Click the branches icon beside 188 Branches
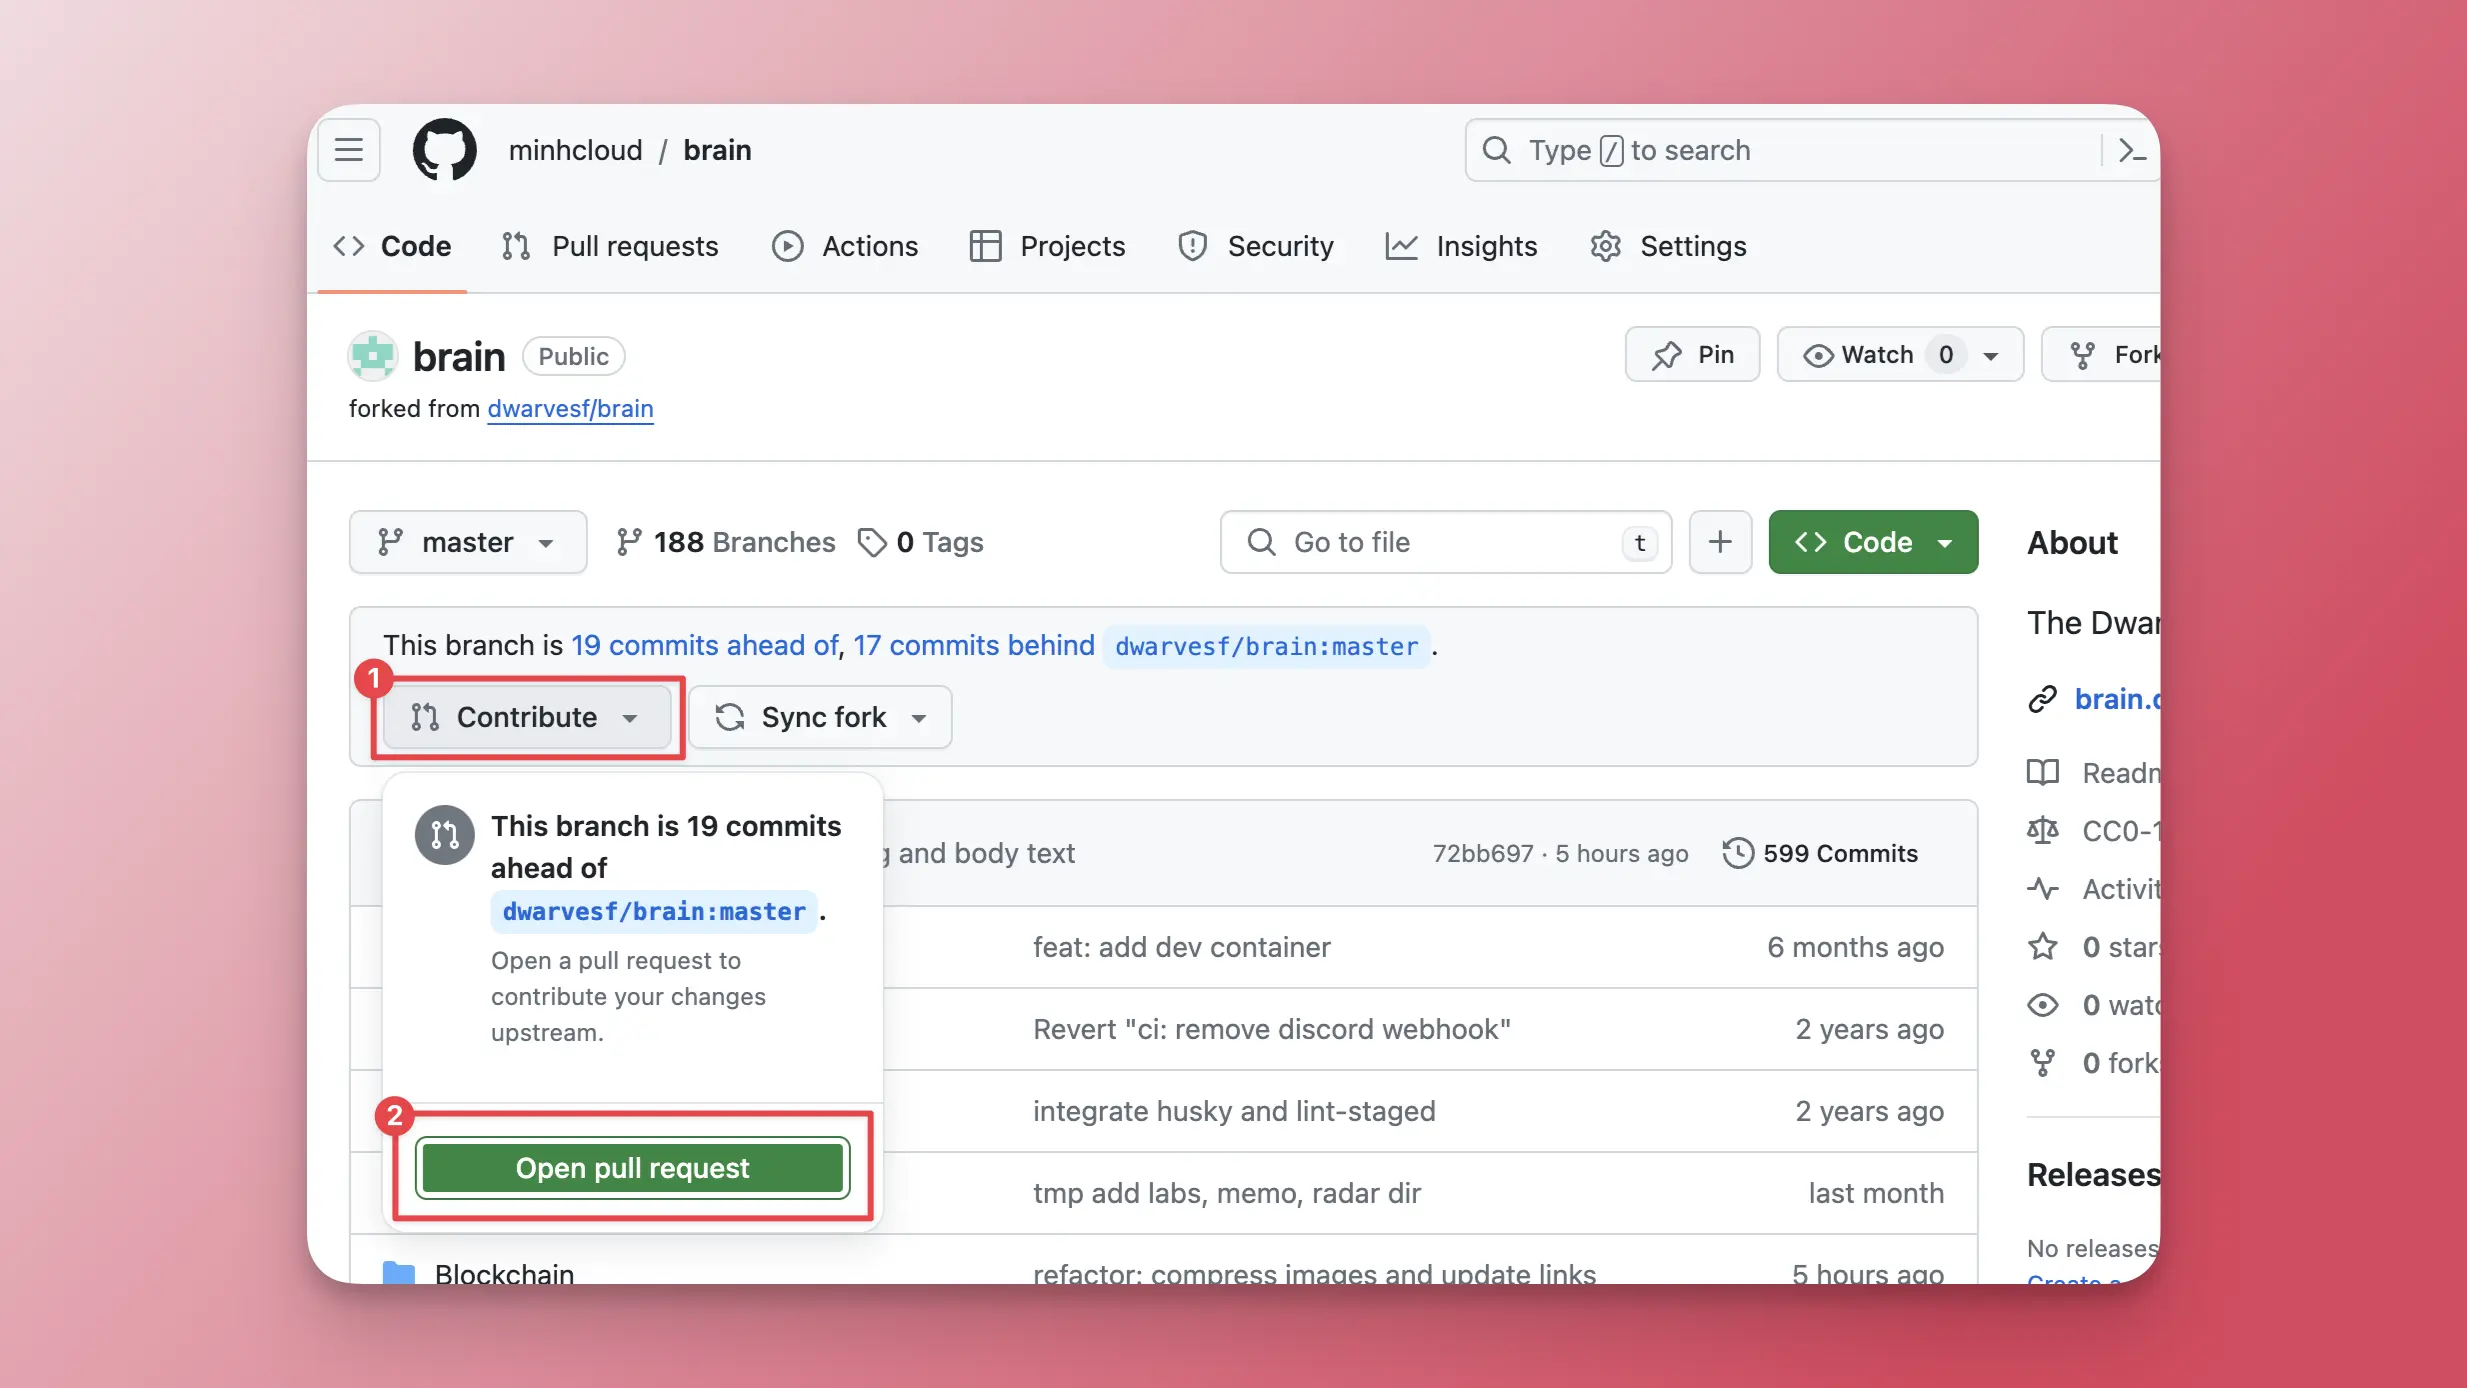 [628, 542]
